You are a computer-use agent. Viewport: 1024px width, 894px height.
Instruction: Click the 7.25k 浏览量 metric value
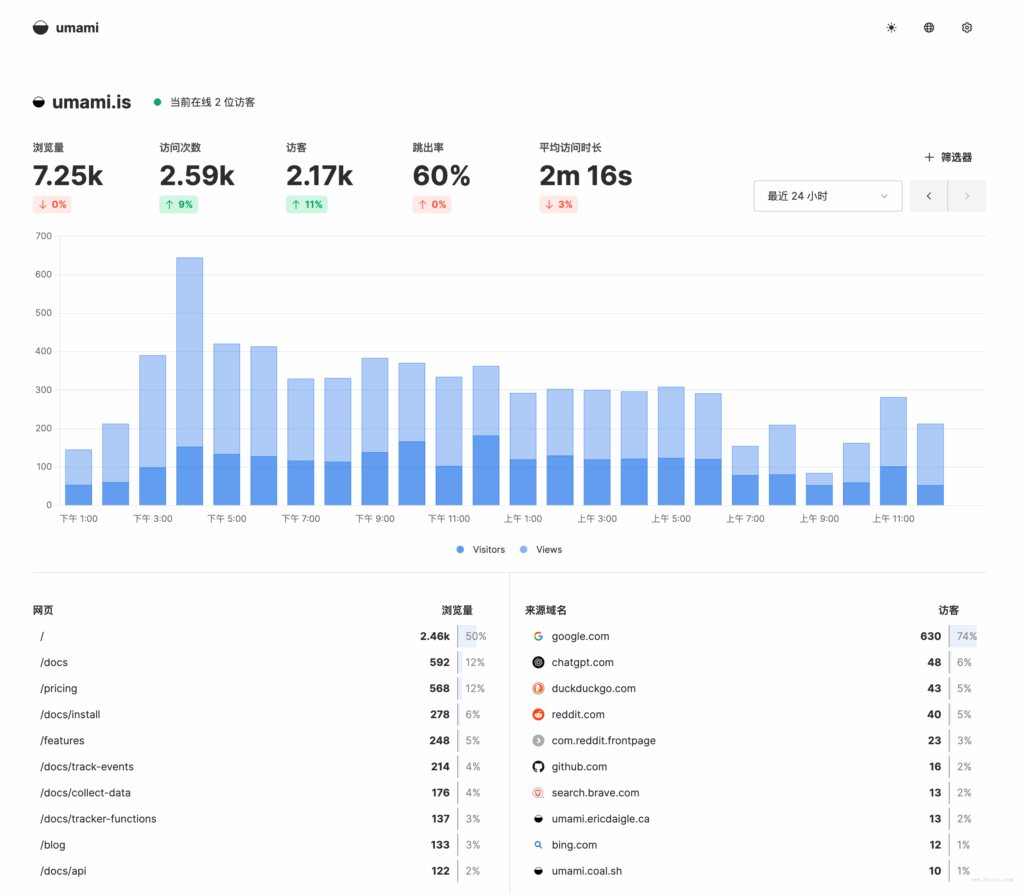pos(68,176)
